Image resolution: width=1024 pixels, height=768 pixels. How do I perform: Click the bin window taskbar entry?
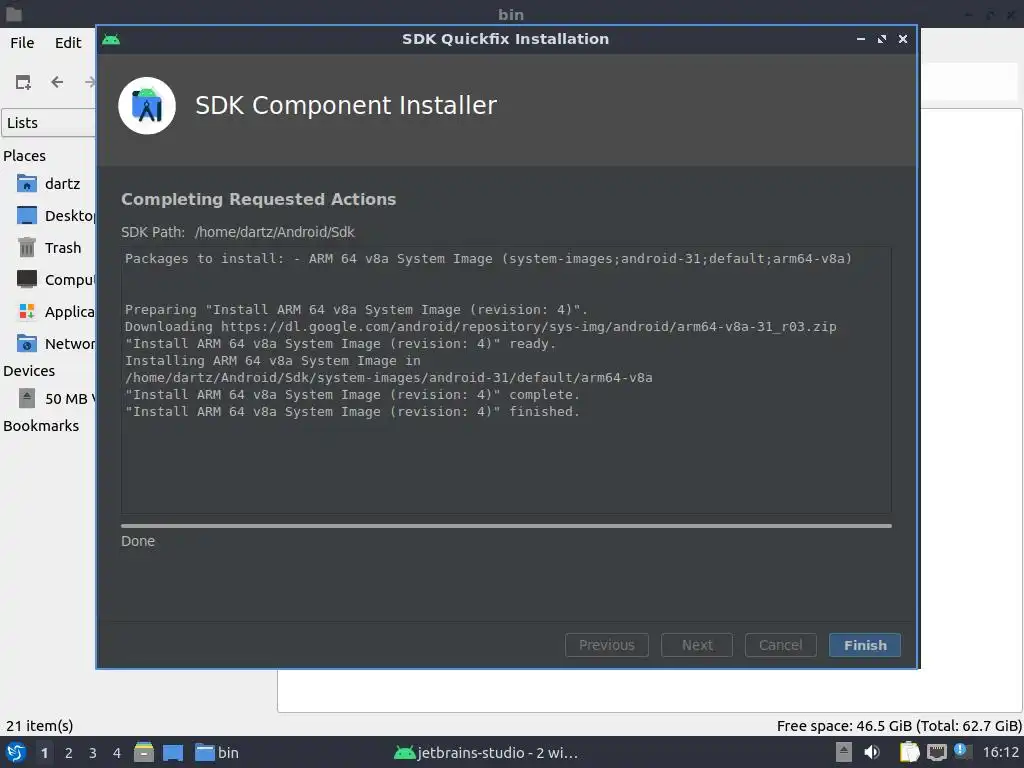217,752
